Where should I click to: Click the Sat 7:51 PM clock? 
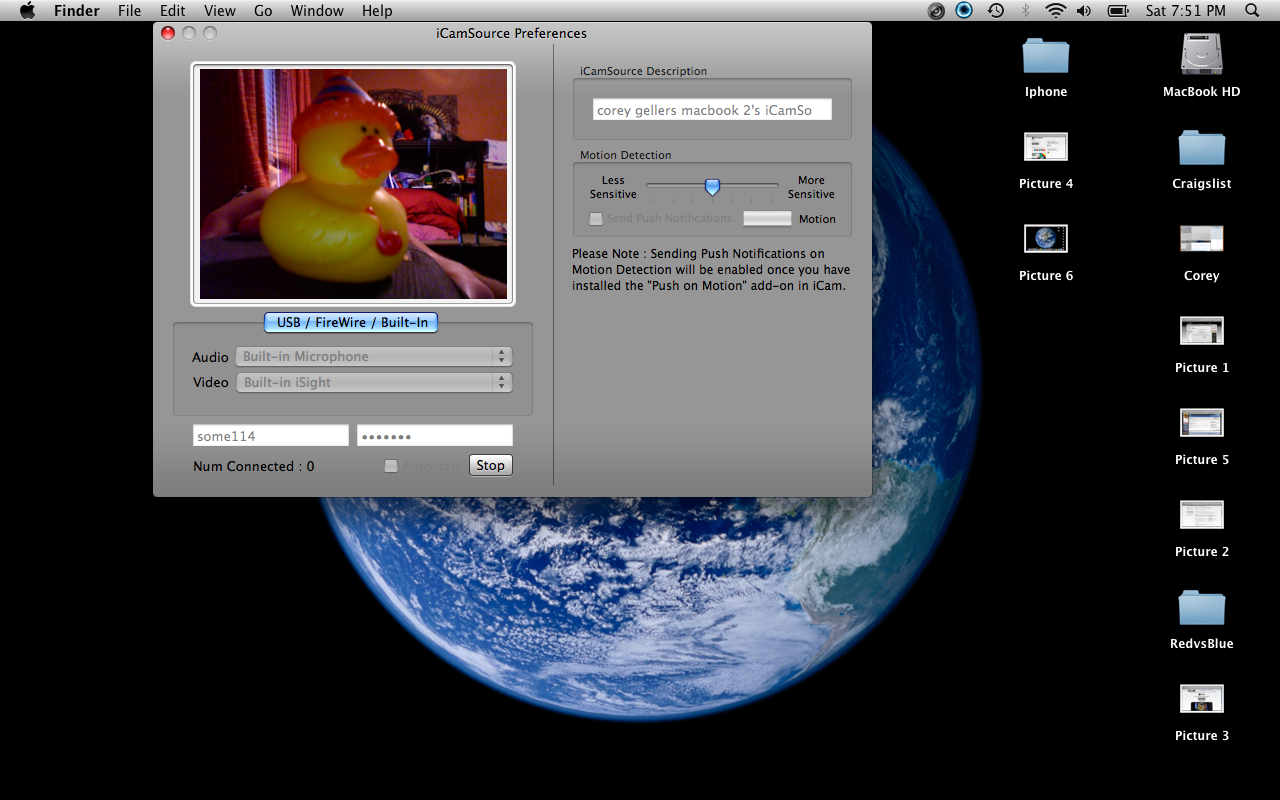click(1185, 11)
